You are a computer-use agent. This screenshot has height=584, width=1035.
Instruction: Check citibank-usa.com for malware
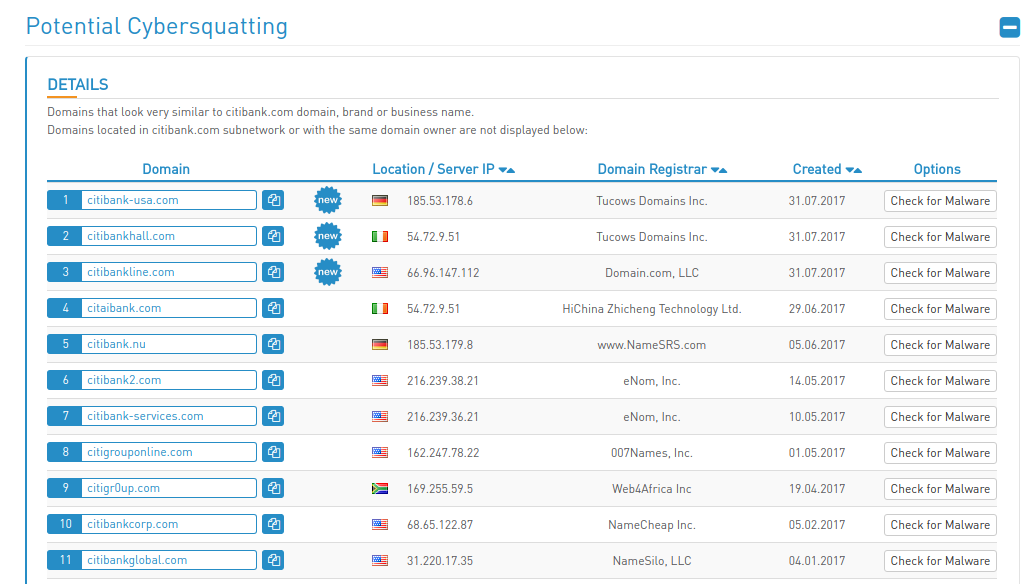coord(940,201)
